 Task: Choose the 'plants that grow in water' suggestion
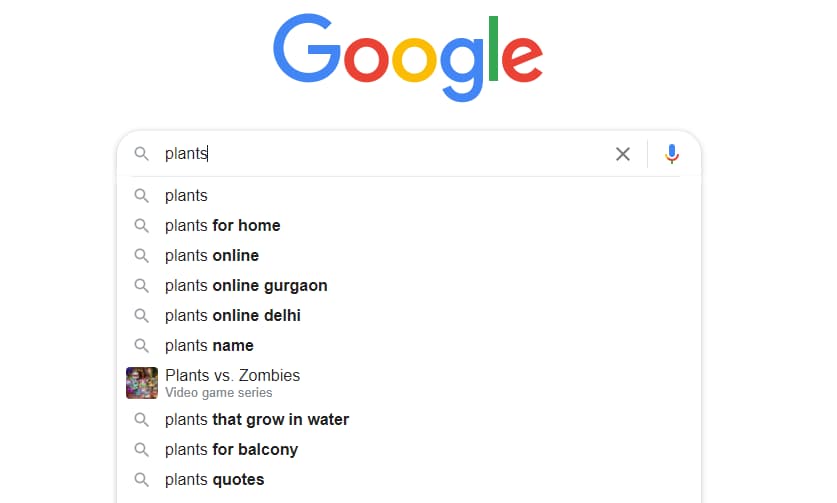pos(409,419)
